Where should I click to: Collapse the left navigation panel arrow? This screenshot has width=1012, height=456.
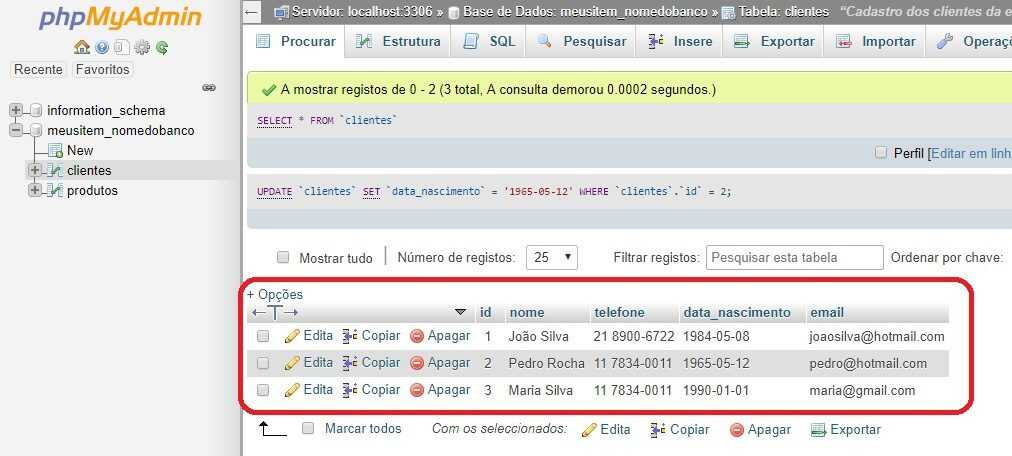click(252, 12)
